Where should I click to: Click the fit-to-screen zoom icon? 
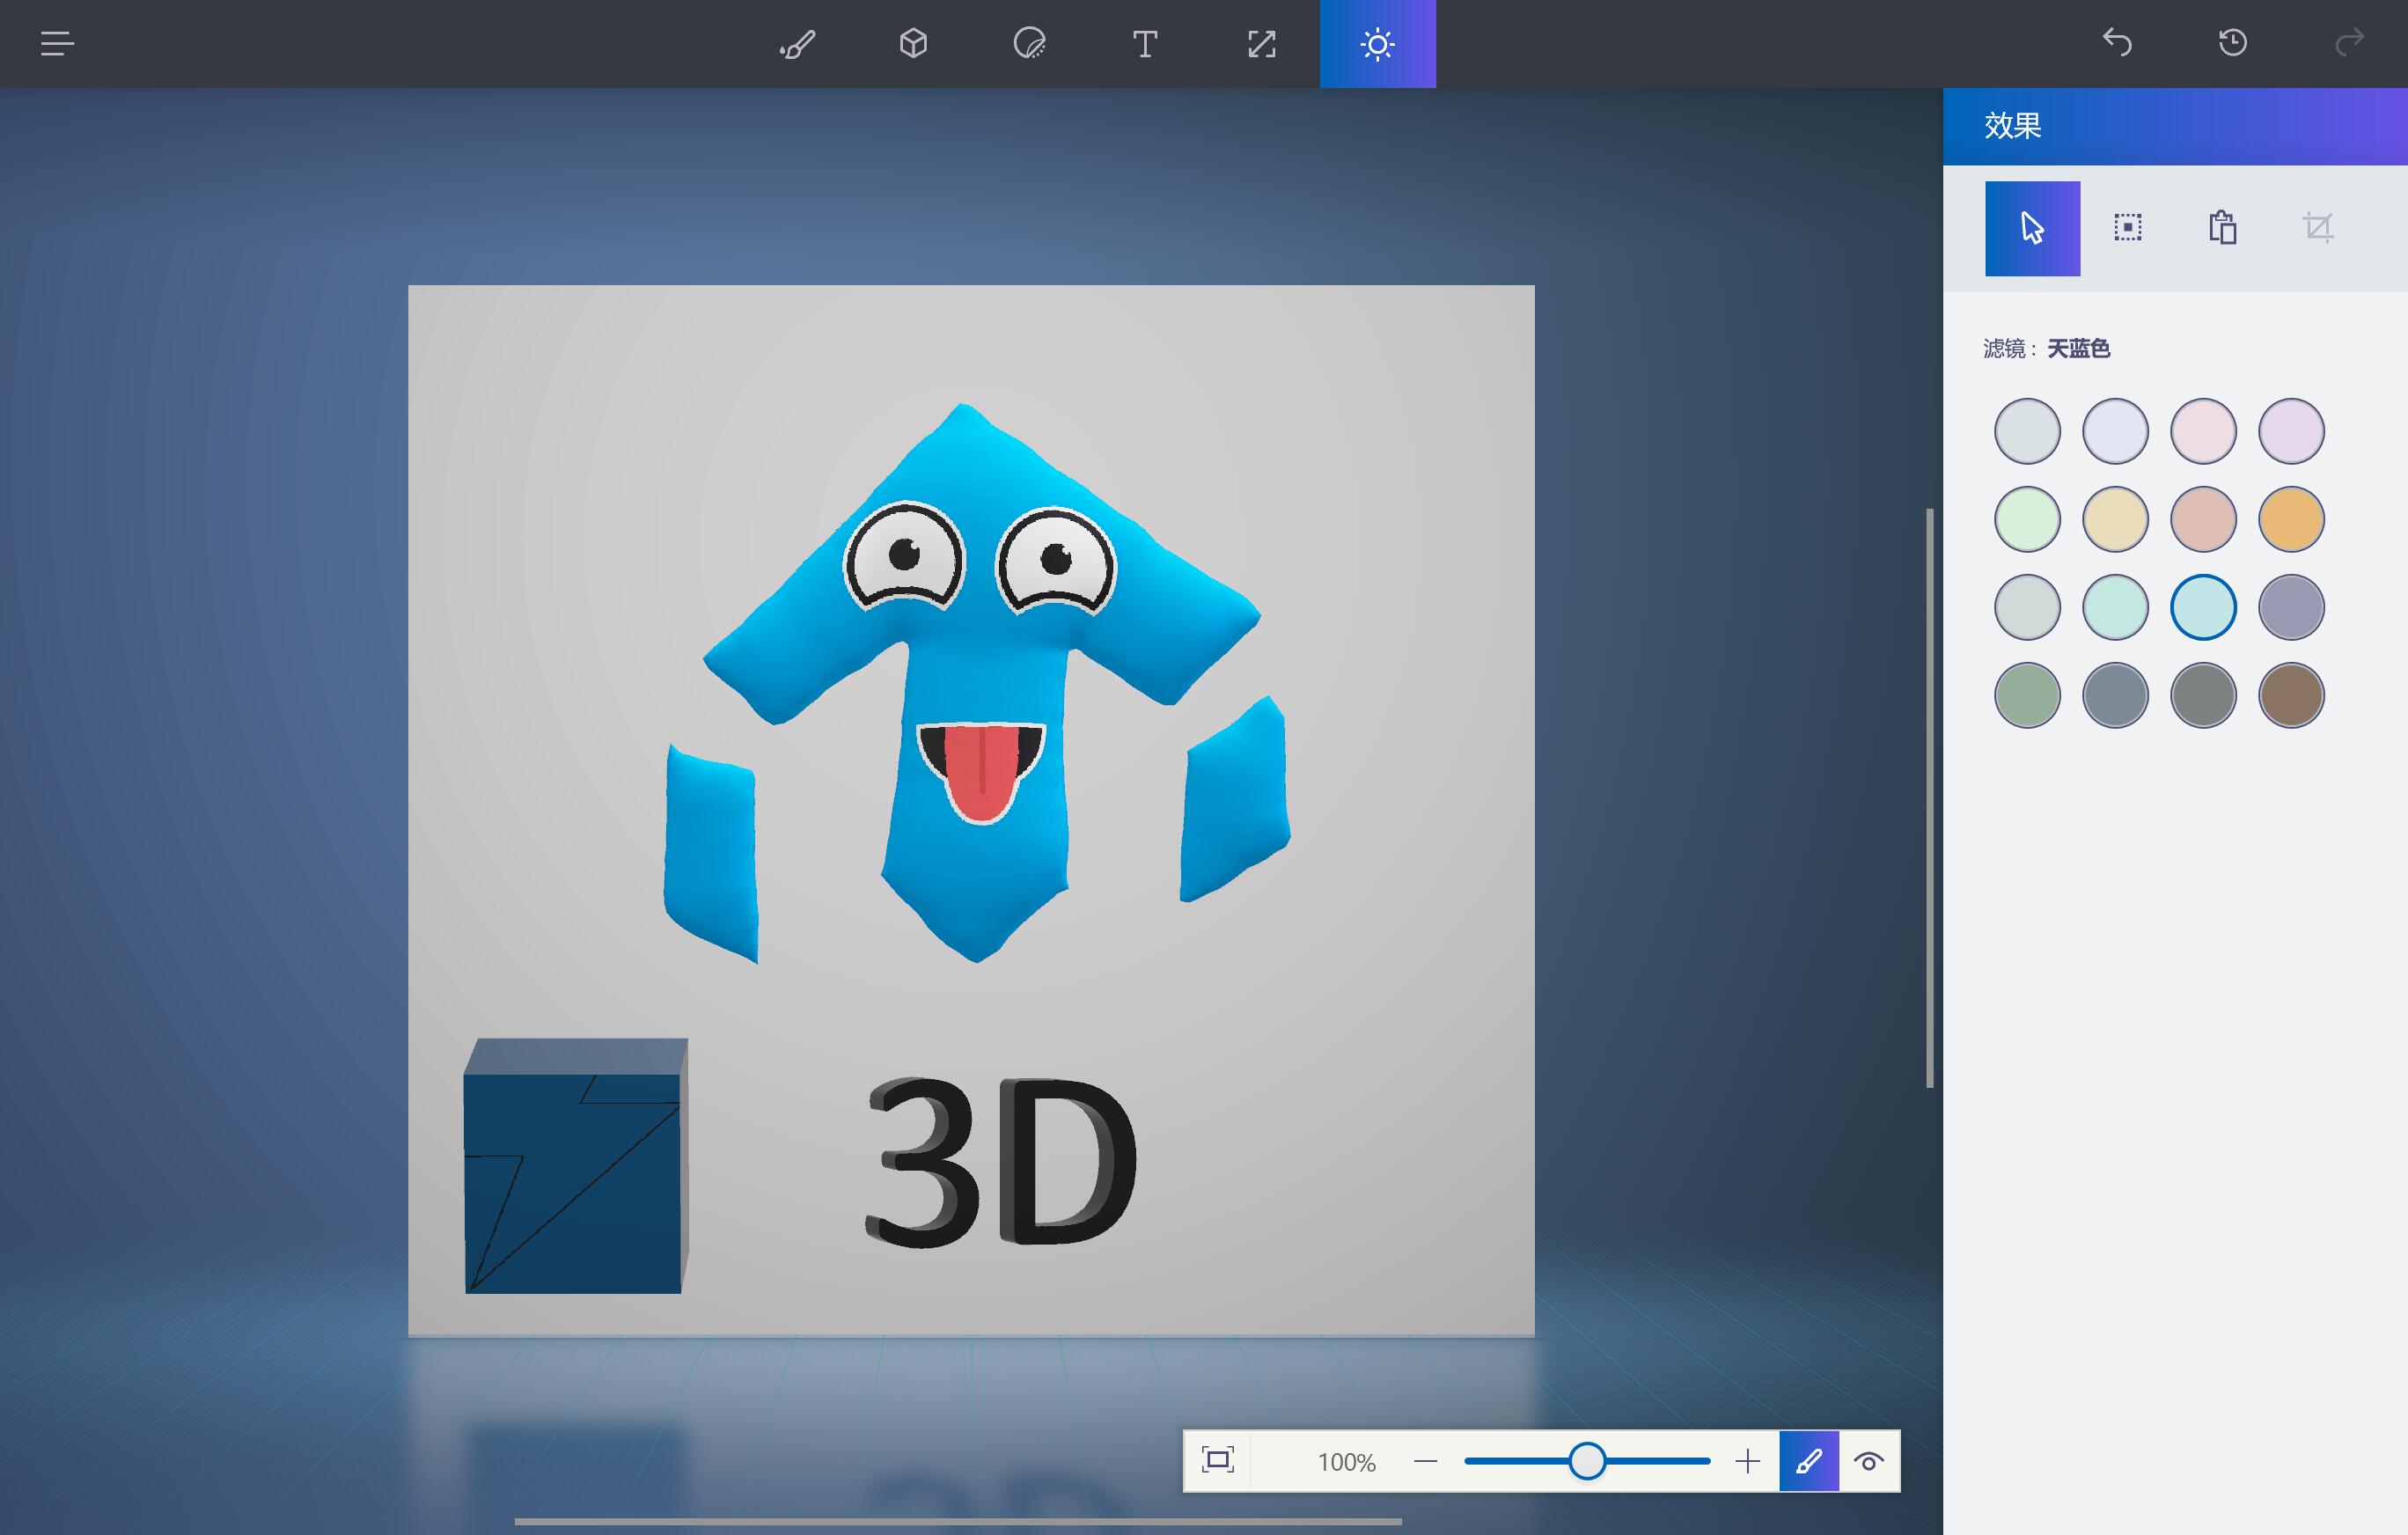(x=1217, y=1461)
